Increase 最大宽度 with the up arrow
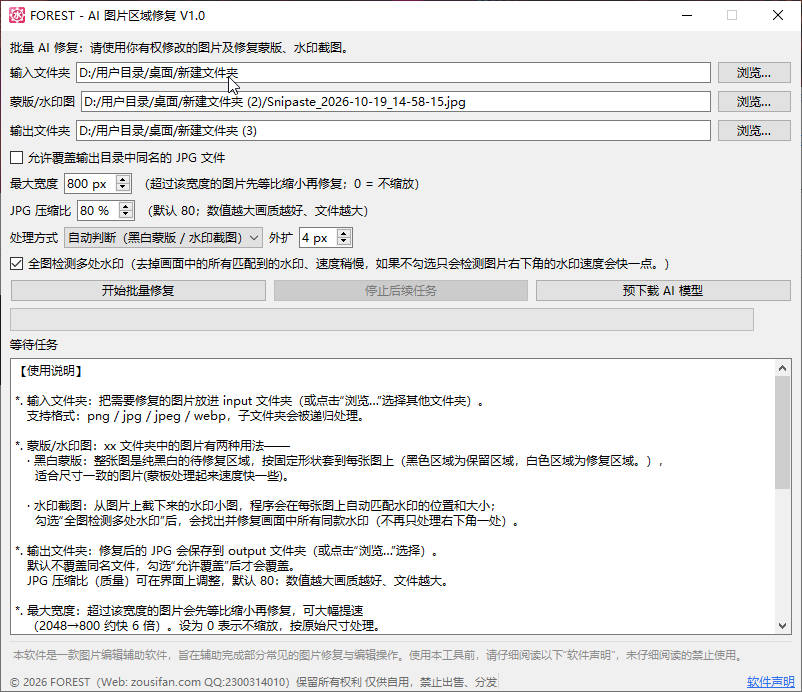This screenshot has width=802, height=692. coord(123,179)
